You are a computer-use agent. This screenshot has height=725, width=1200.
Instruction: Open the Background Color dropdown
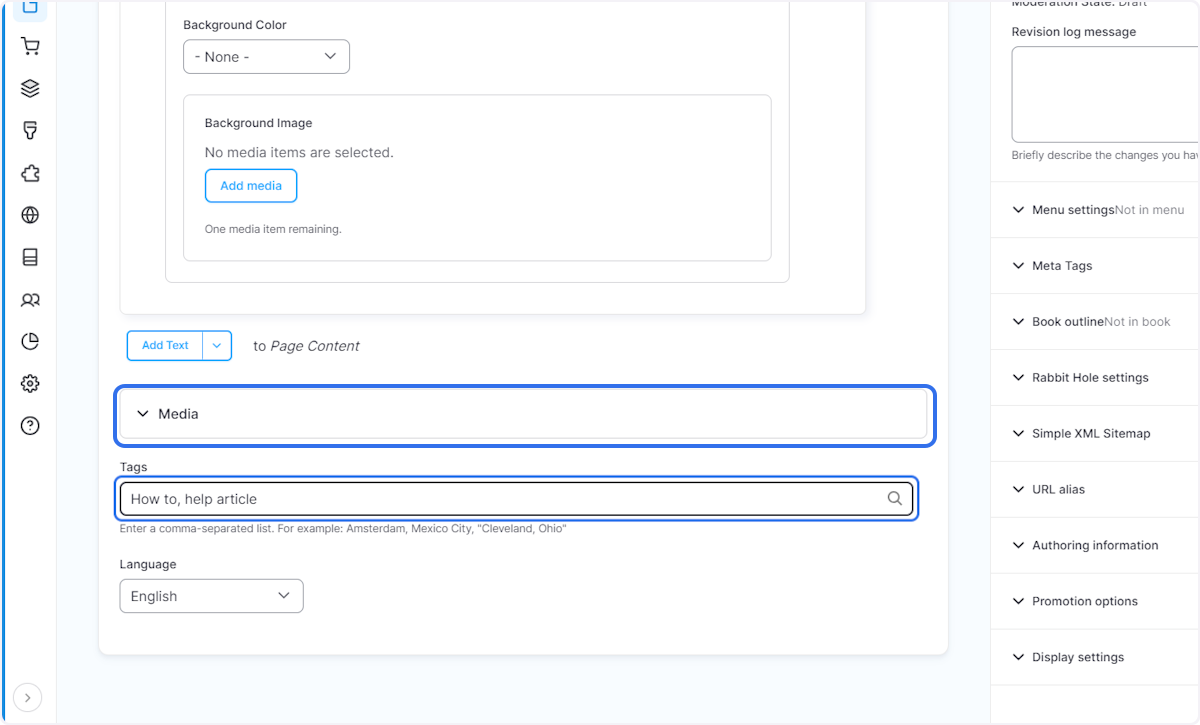click(266, 56)
